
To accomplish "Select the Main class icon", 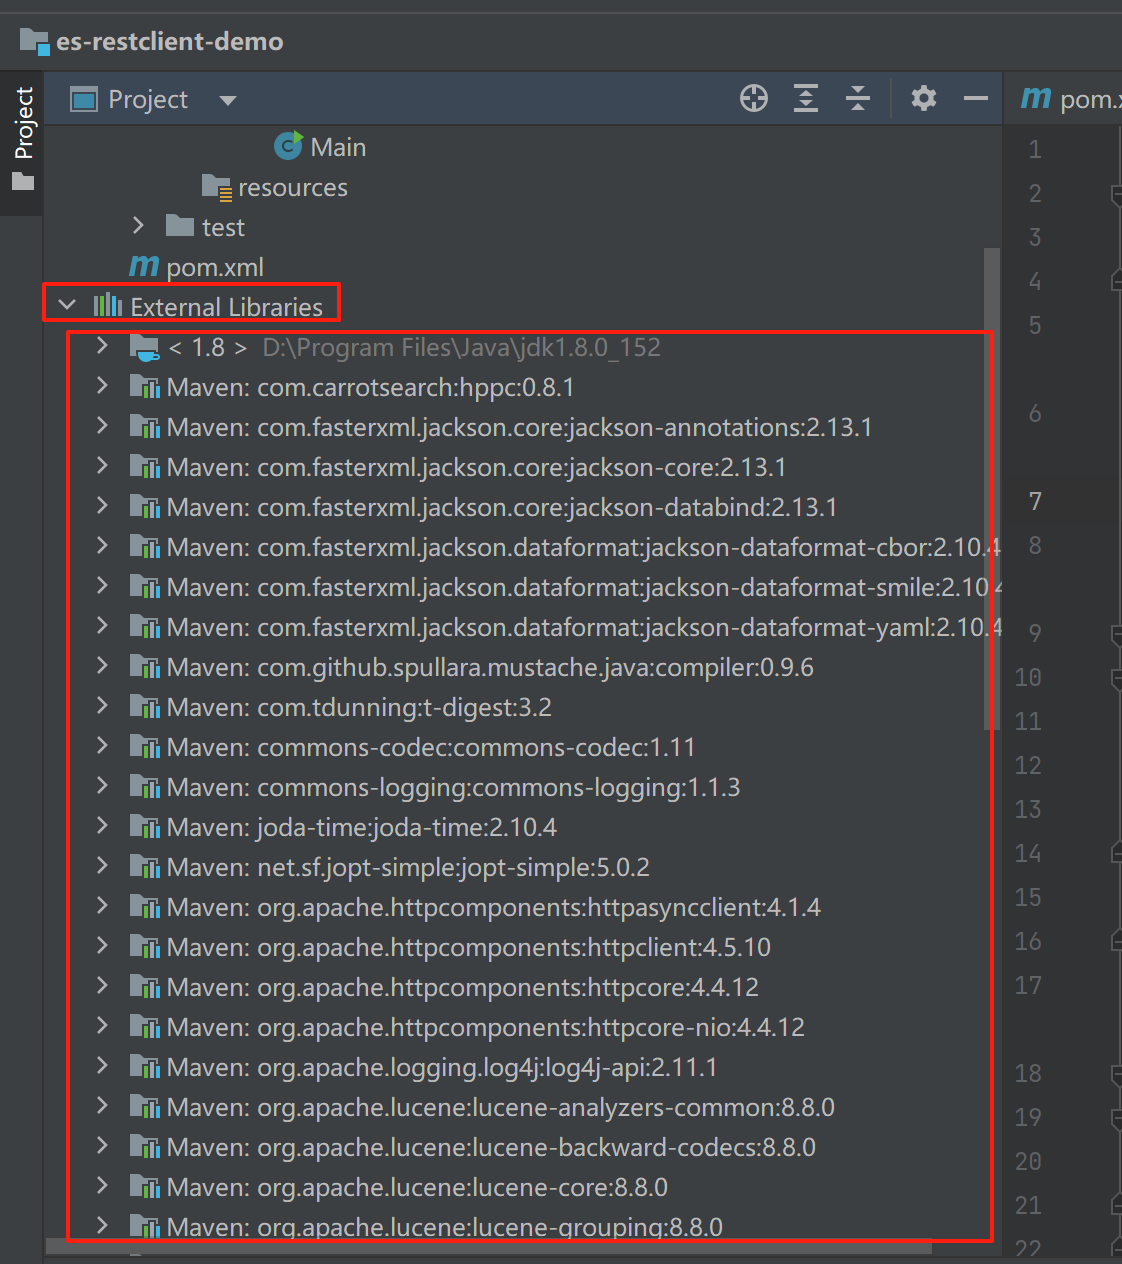I will point(289,146).
